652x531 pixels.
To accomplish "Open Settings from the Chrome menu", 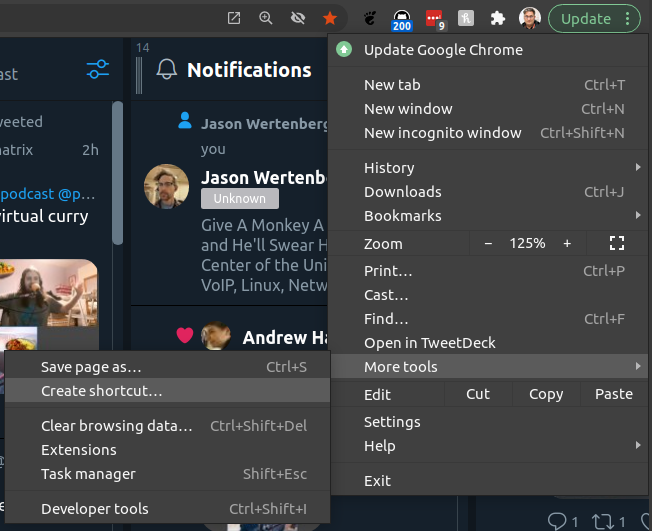I will pyautogui.click(x=488, y=422).
